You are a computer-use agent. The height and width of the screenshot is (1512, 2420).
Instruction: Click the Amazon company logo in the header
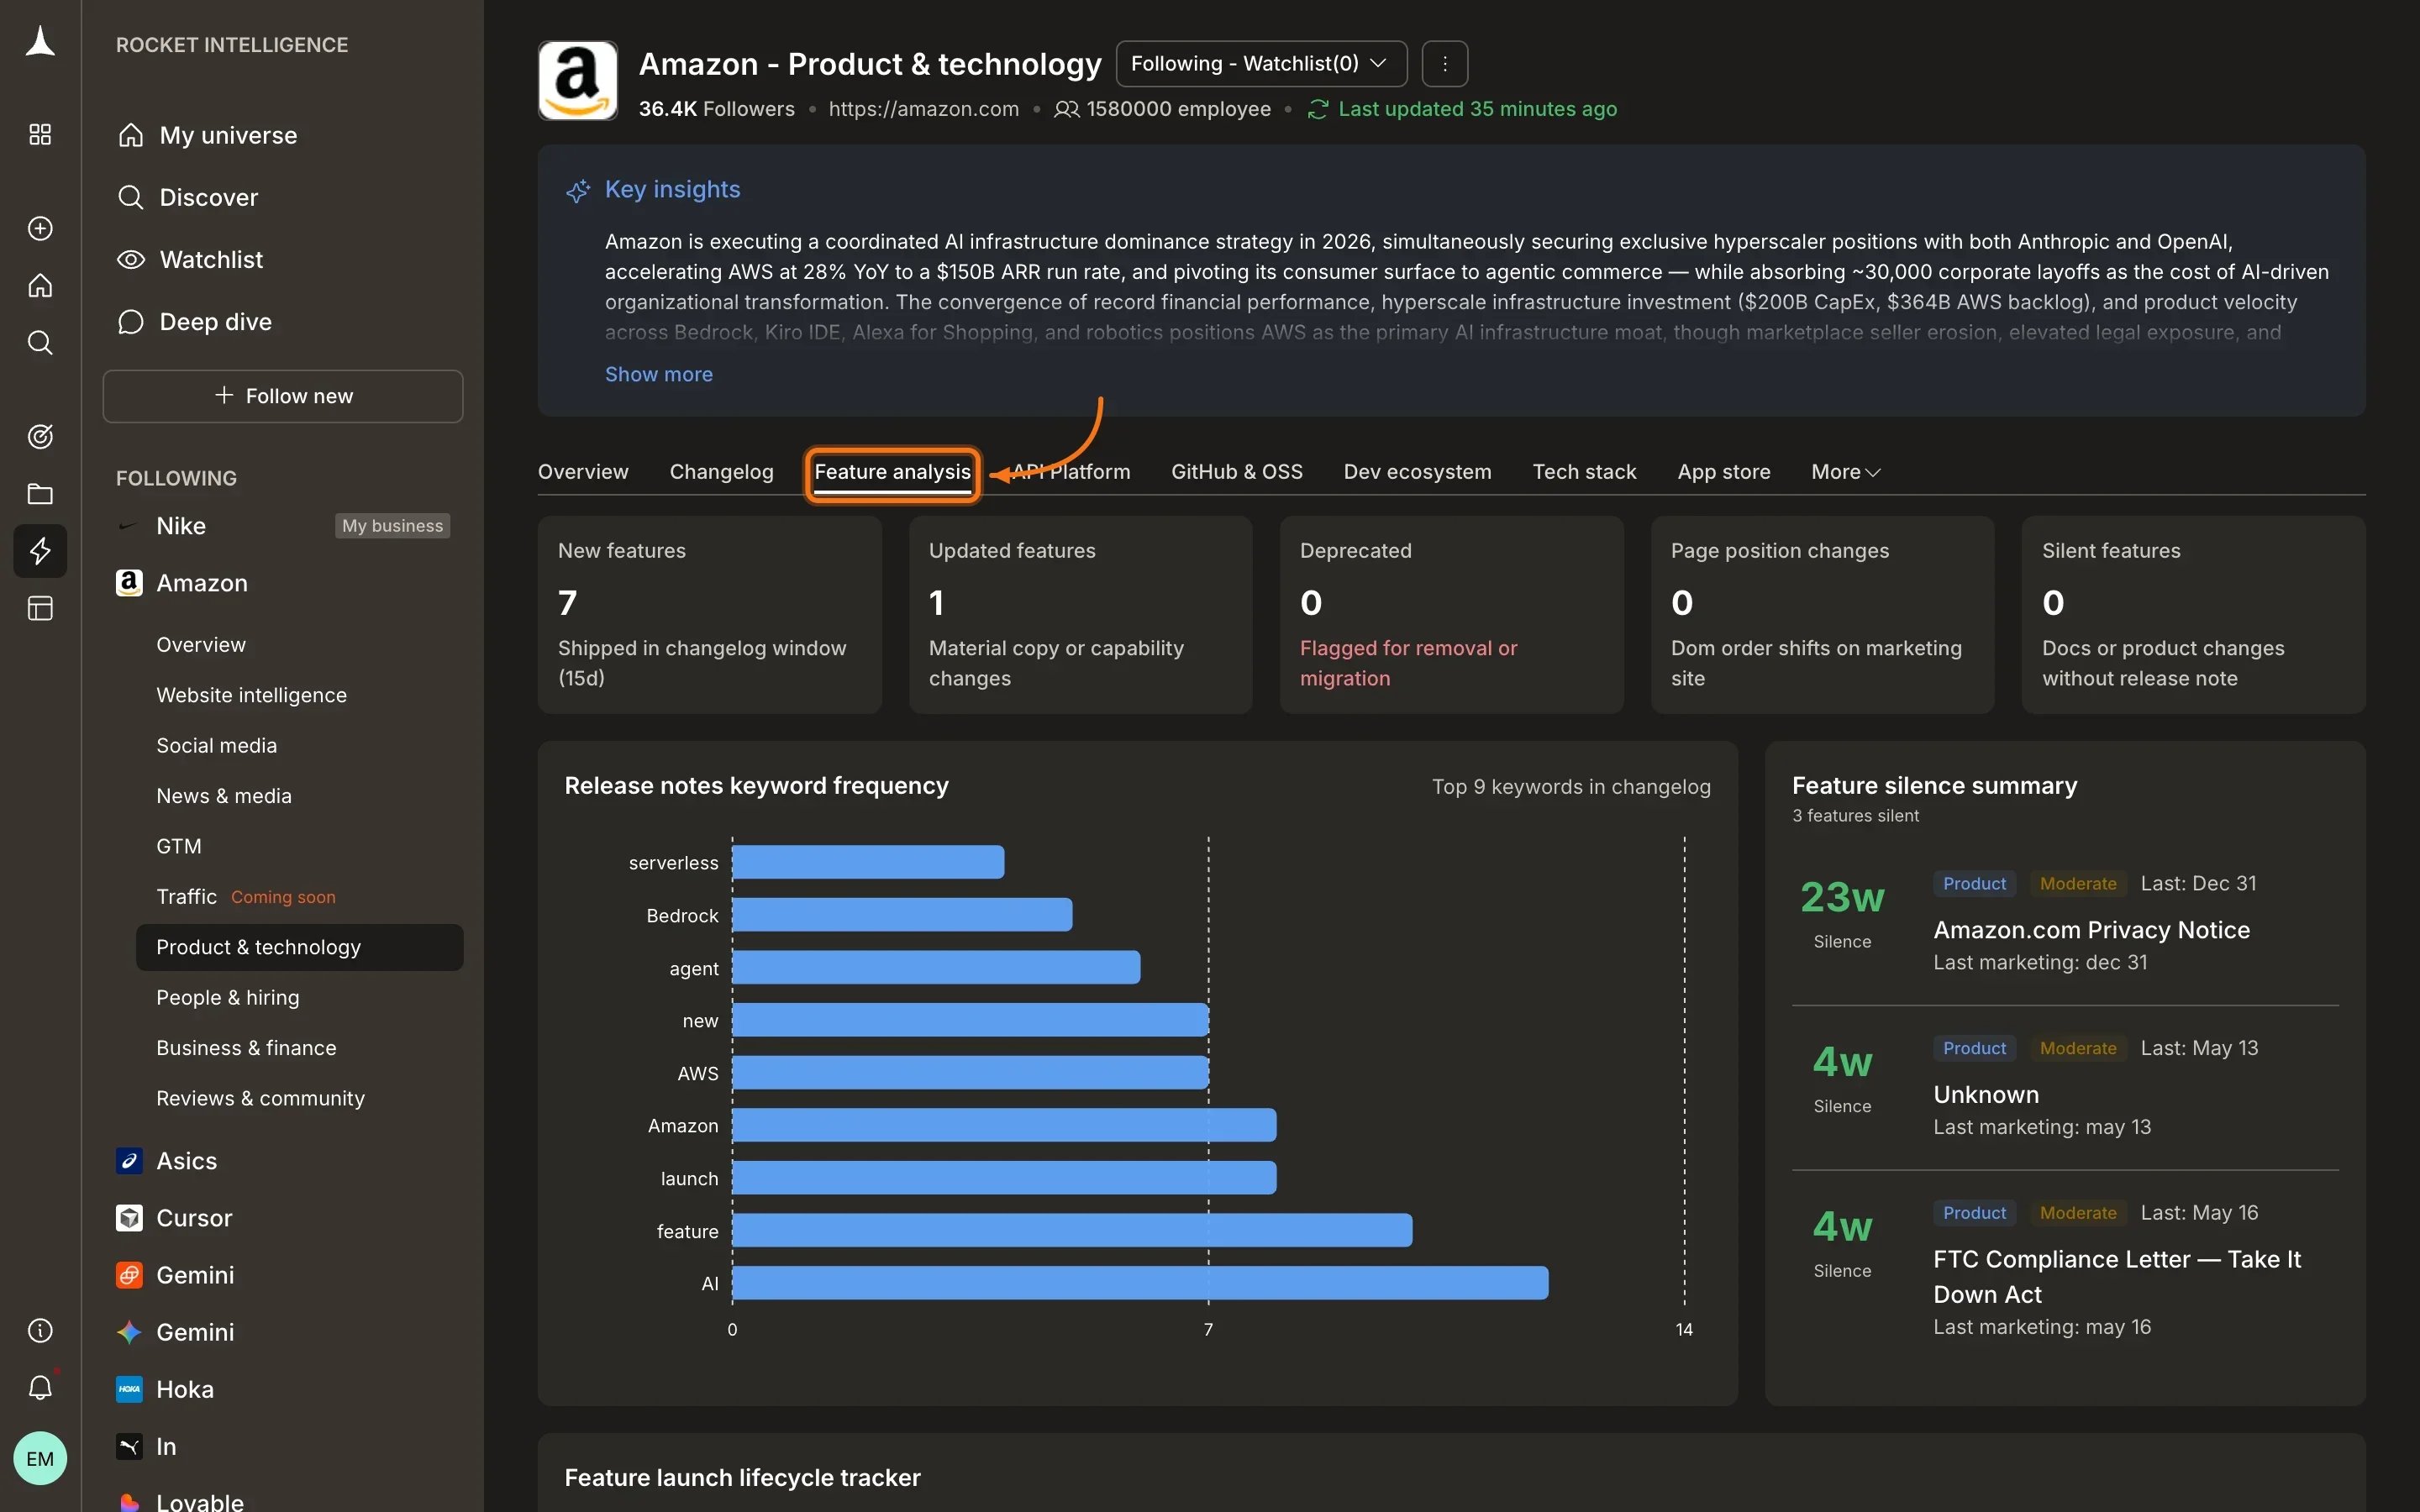coord(578,81)
